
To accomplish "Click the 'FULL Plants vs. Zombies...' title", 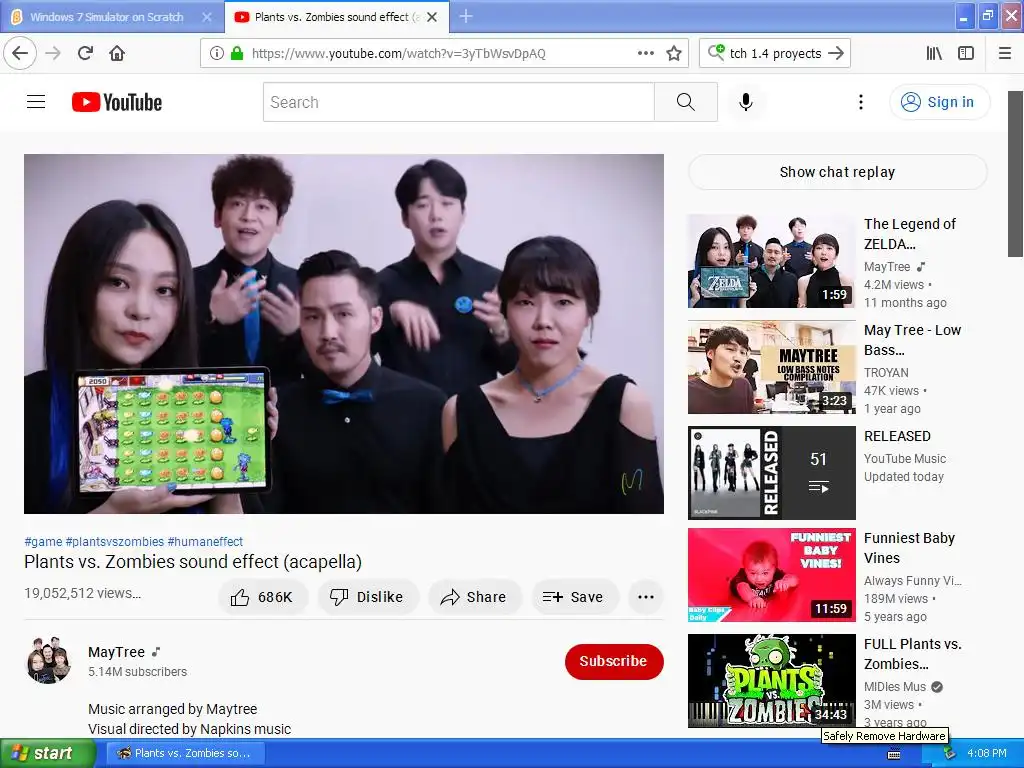I will coord(912,654).
